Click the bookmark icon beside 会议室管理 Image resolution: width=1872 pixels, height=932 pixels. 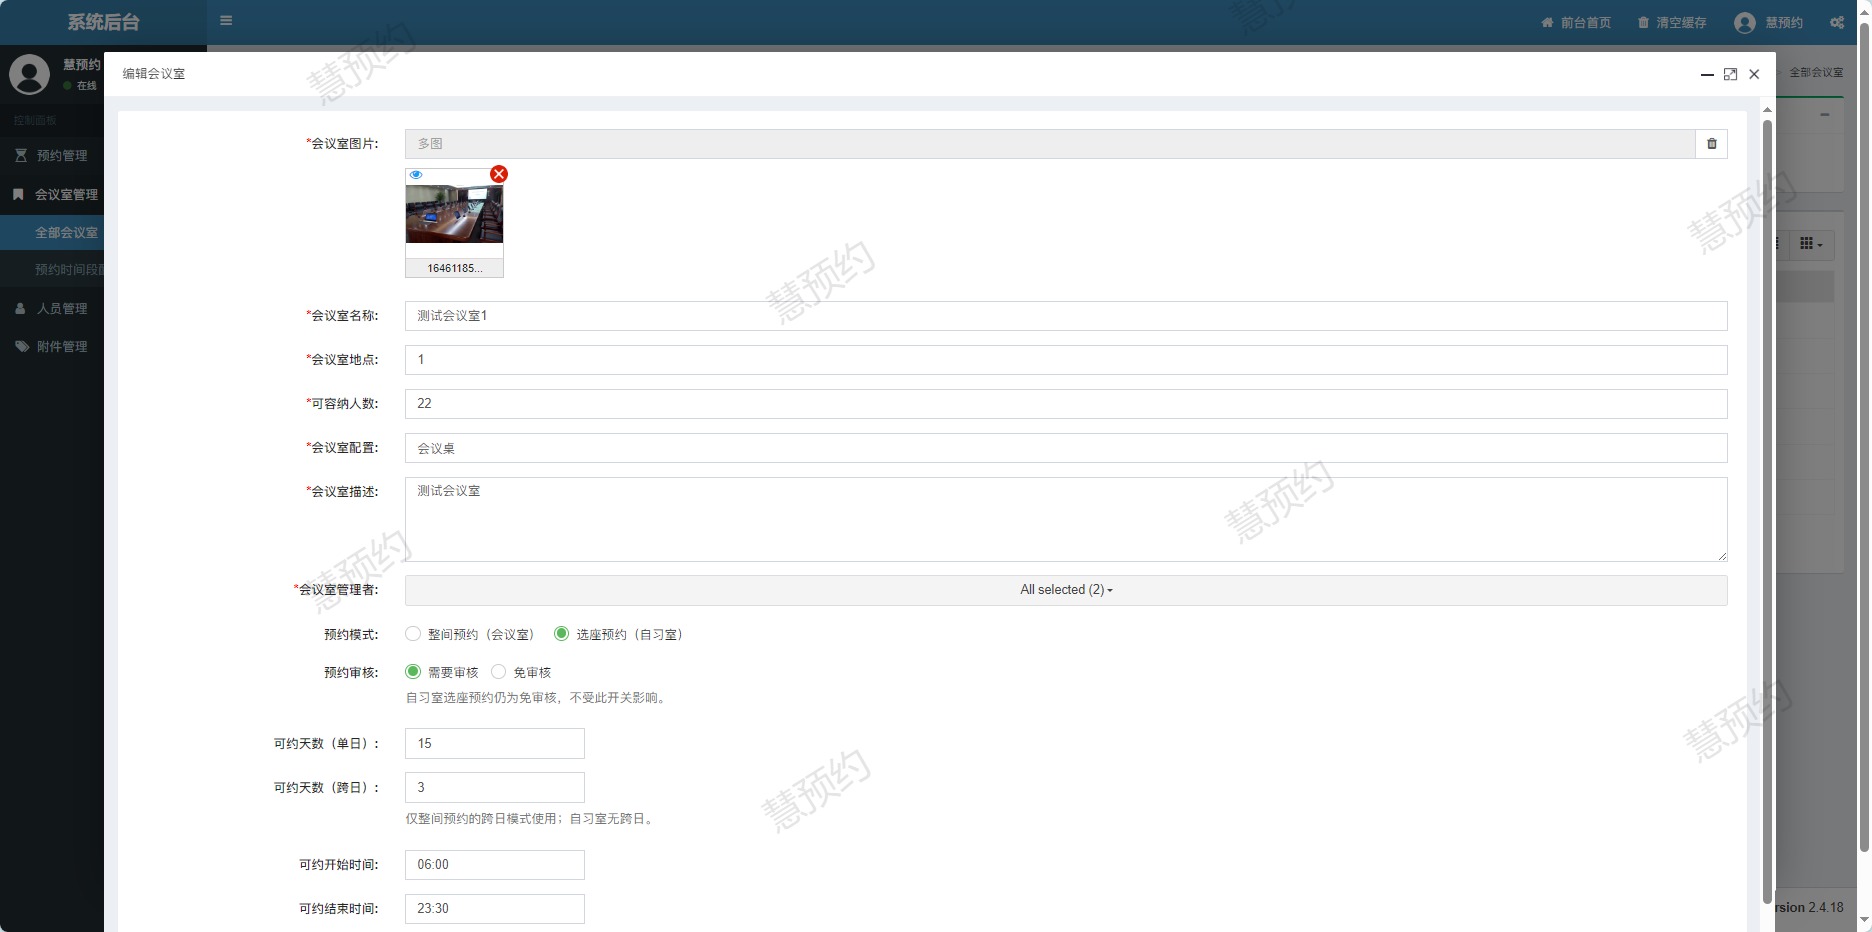(18, 194)
